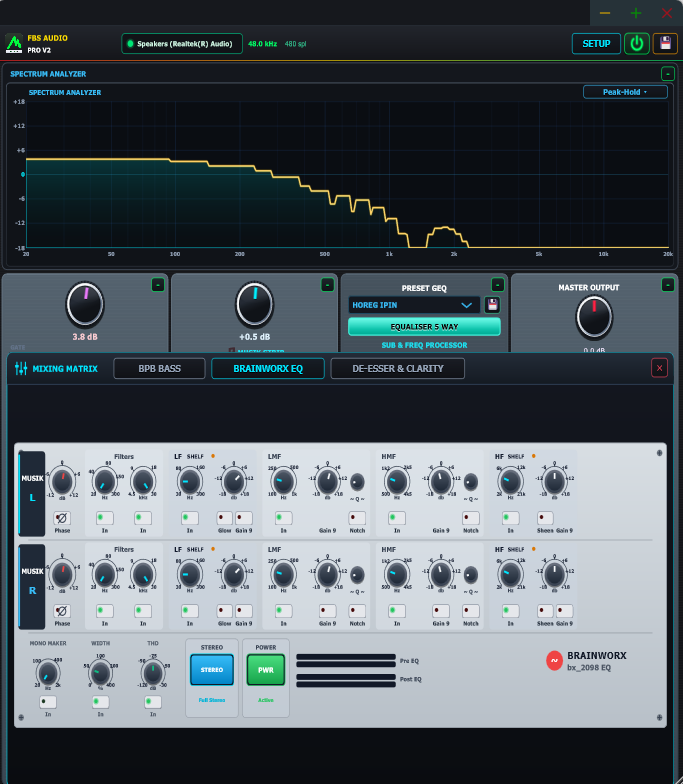Maximize the window with green plus

tap(636, 13)
